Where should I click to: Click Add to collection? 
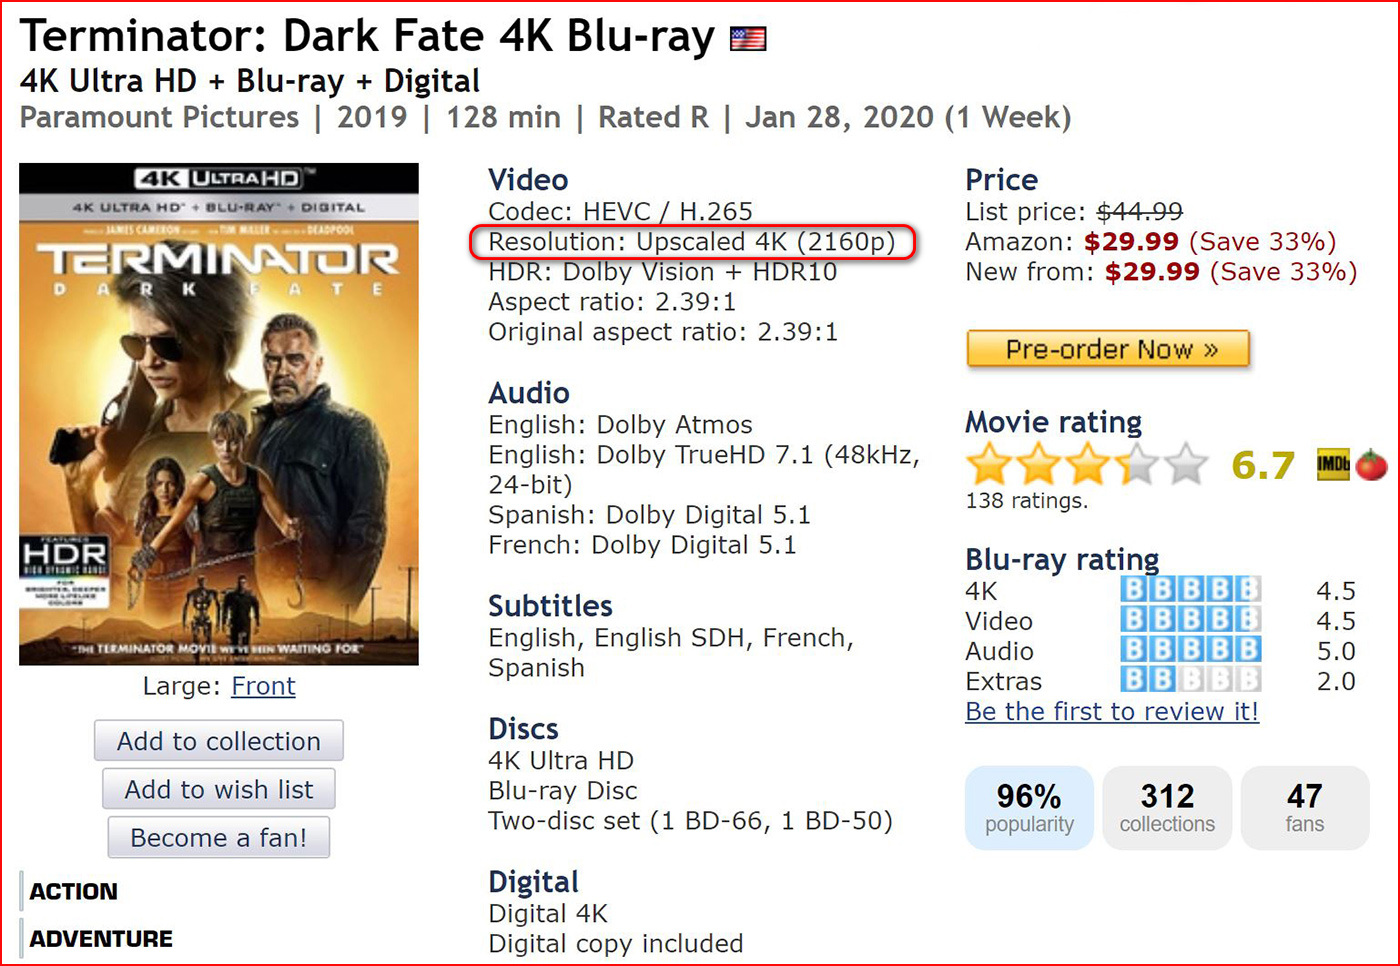(218, 740)
